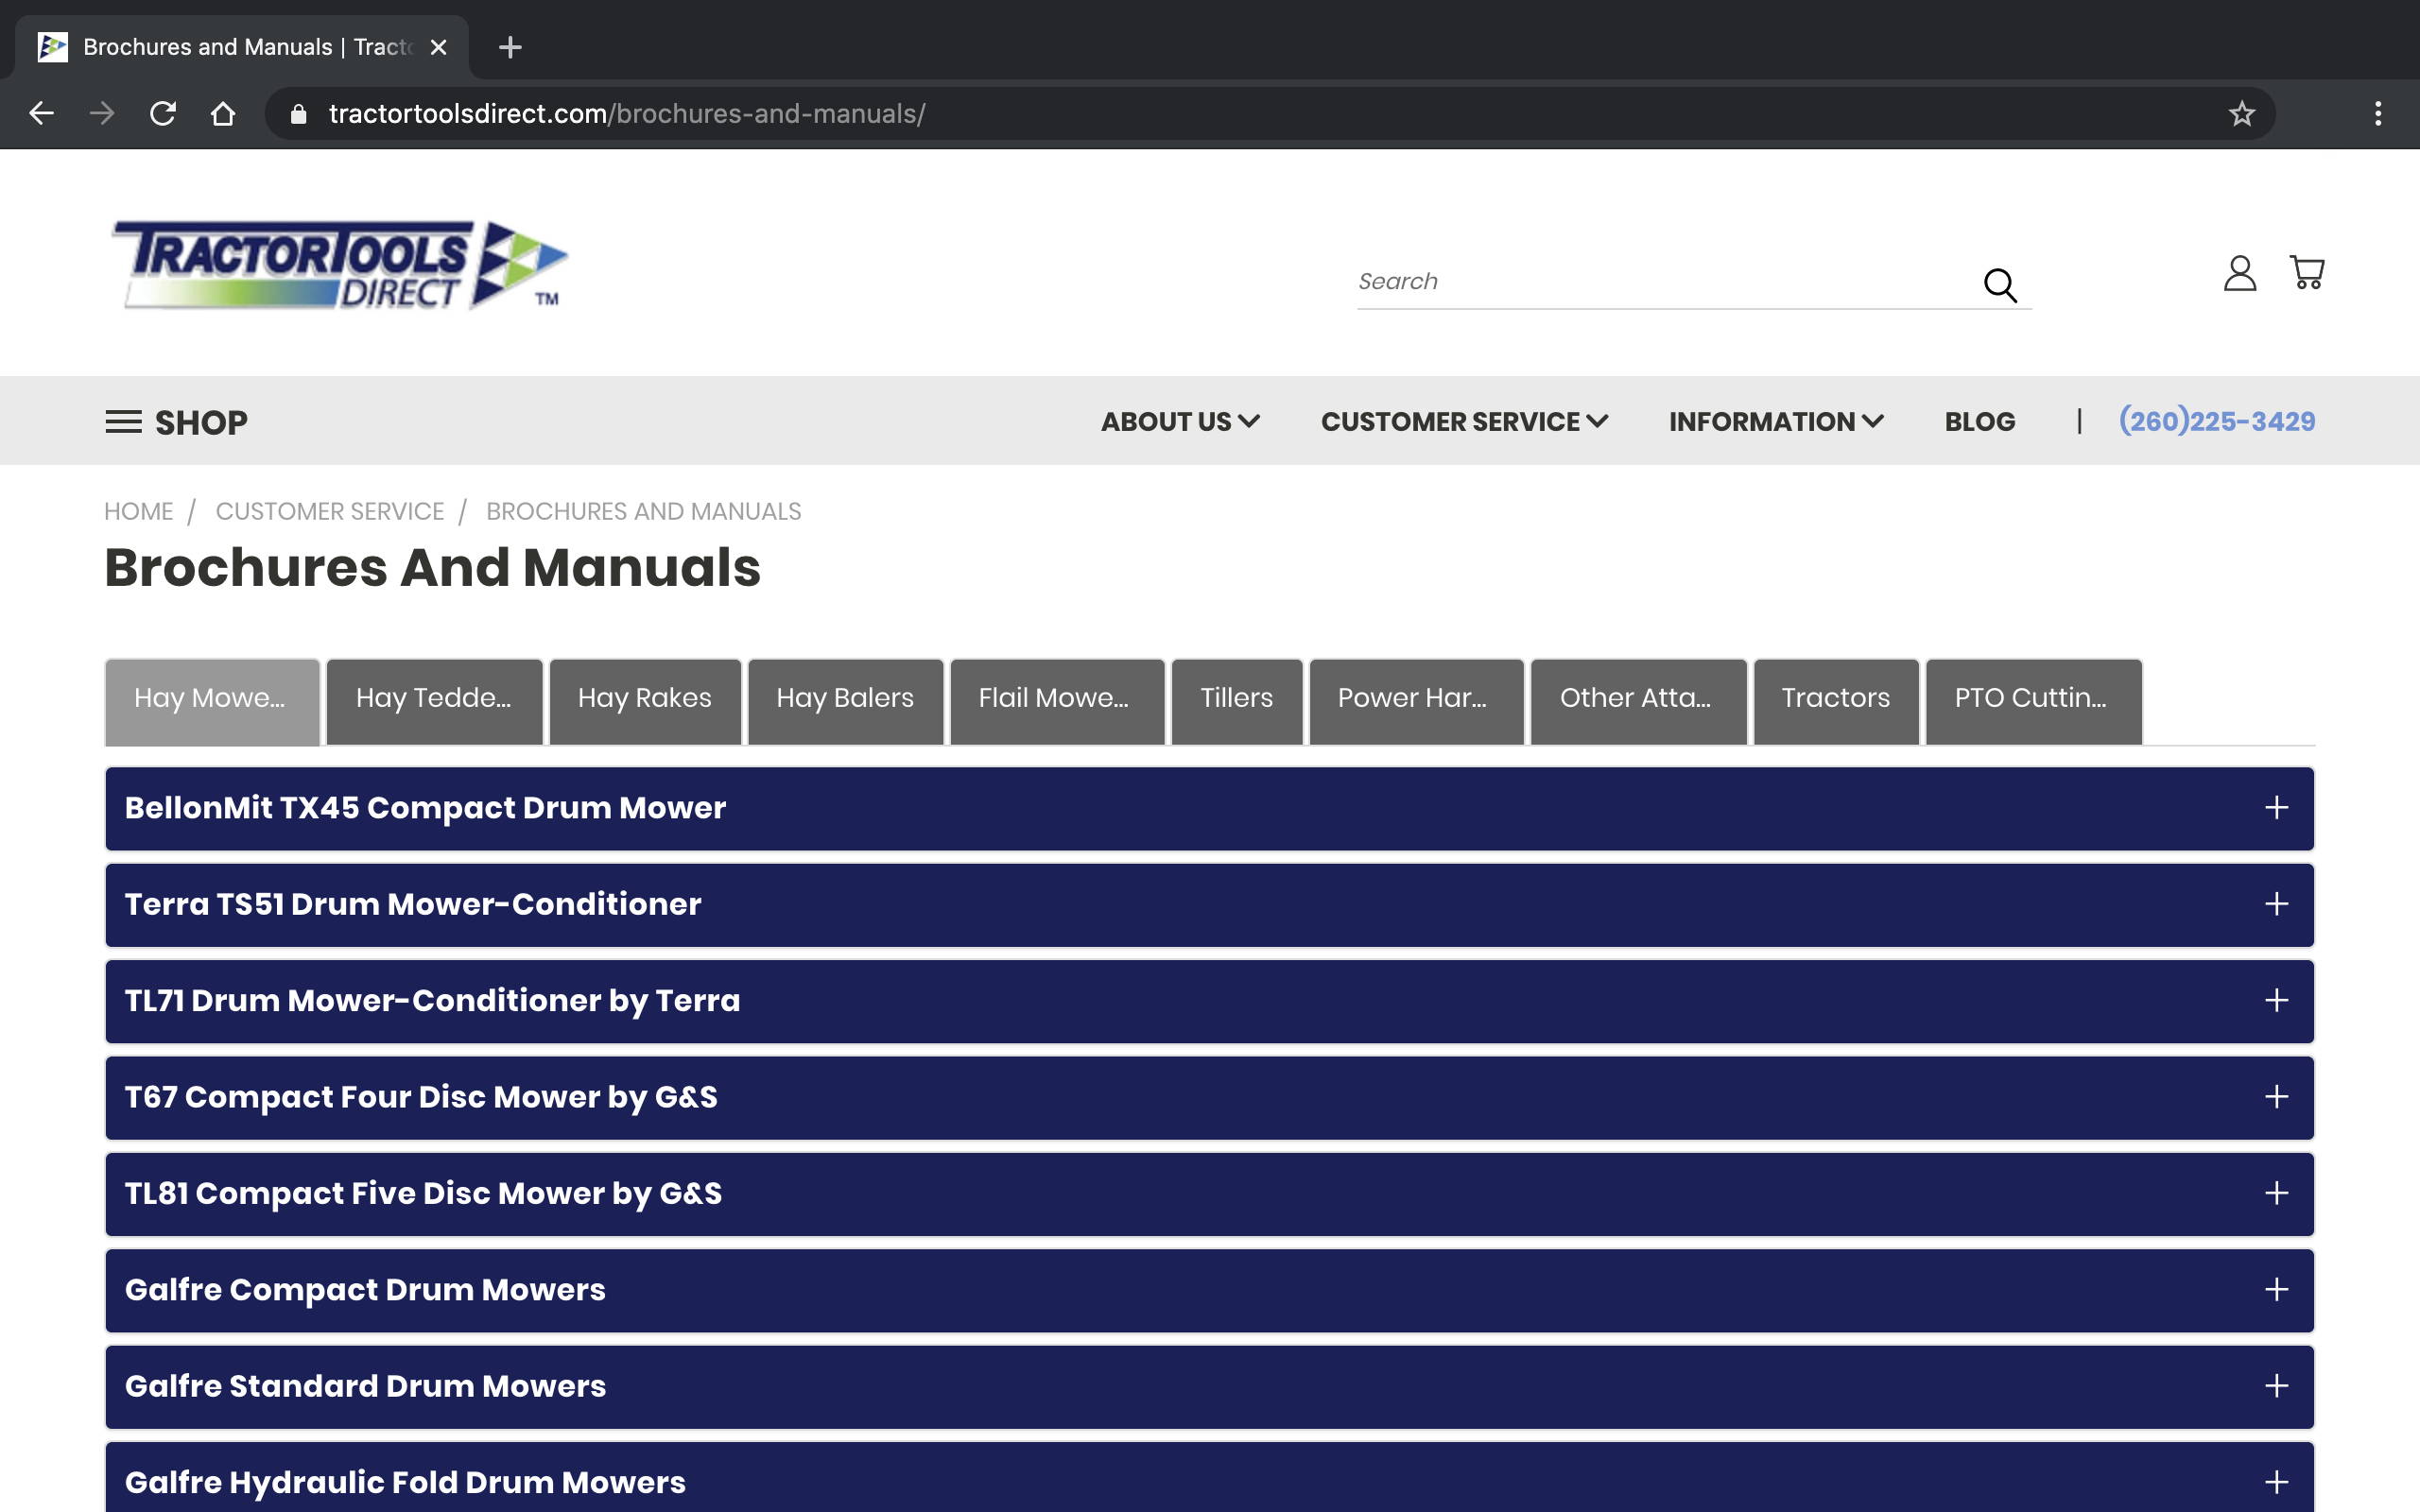
Task: Switch to the Hay Balers tab
Action: pos(845,701)
